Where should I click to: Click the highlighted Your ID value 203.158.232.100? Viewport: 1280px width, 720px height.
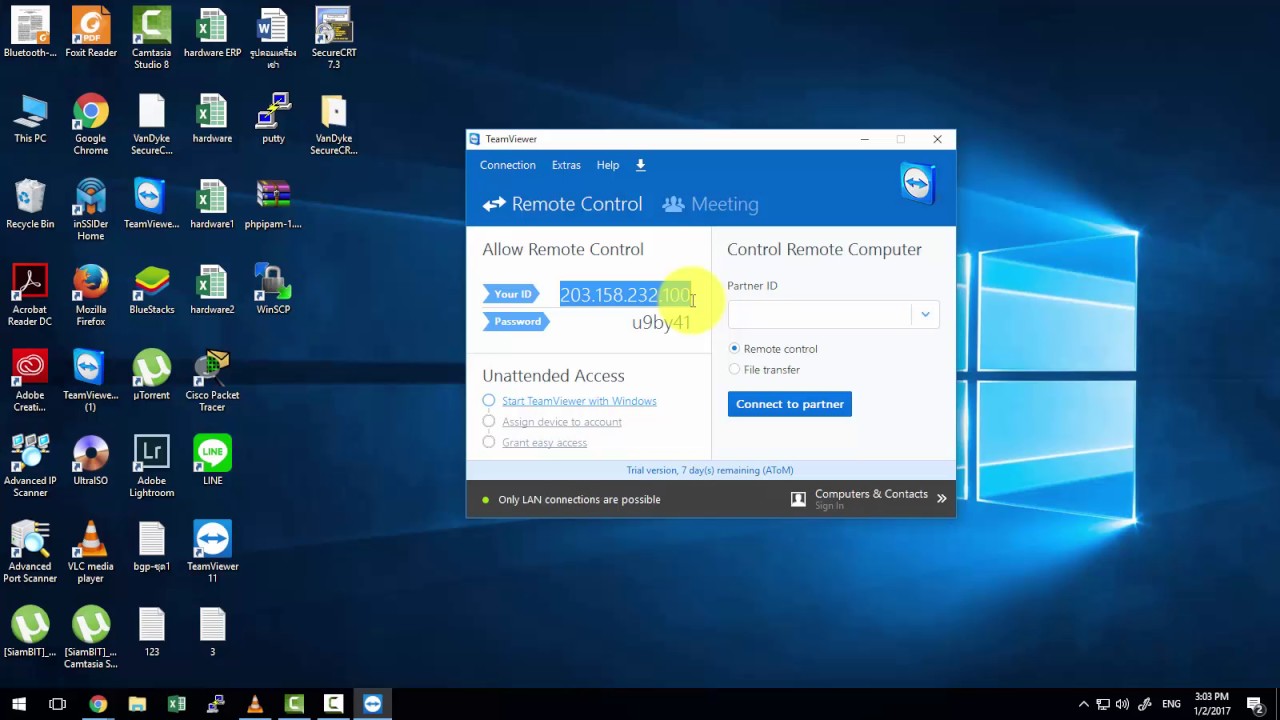(x=625, y=295)
